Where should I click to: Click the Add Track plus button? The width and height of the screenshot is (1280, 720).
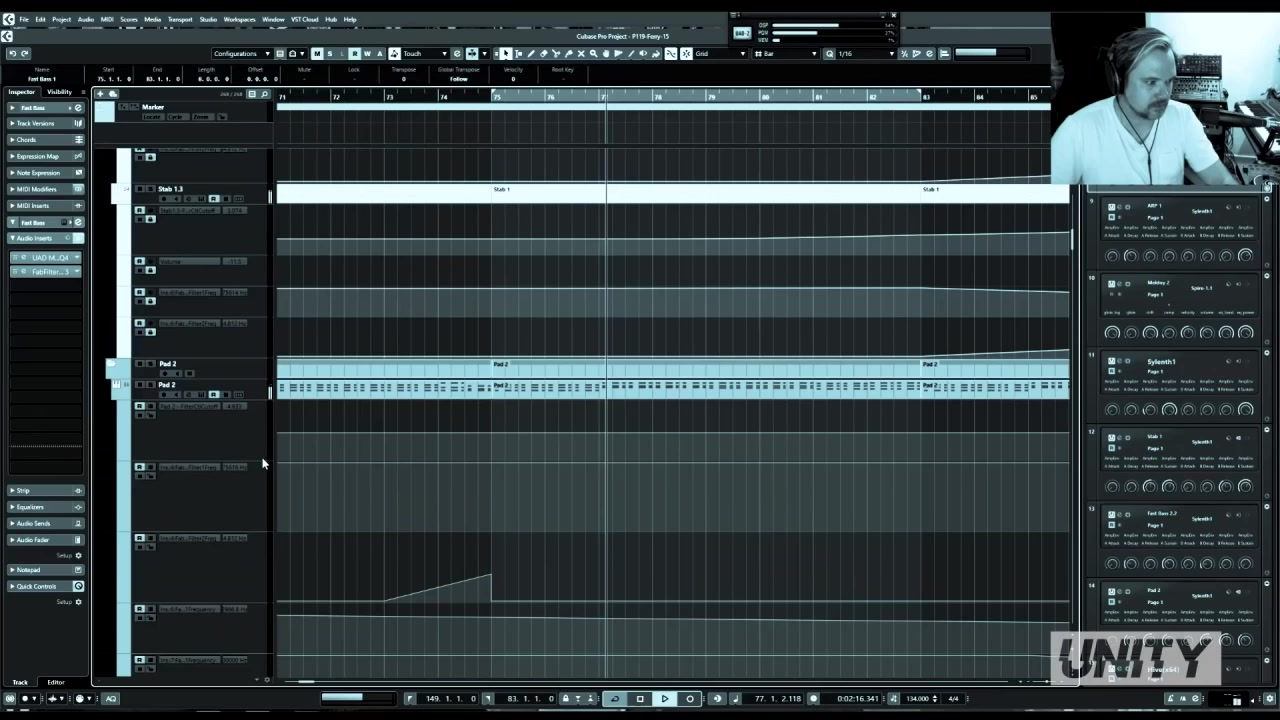[x=100, y=94]
